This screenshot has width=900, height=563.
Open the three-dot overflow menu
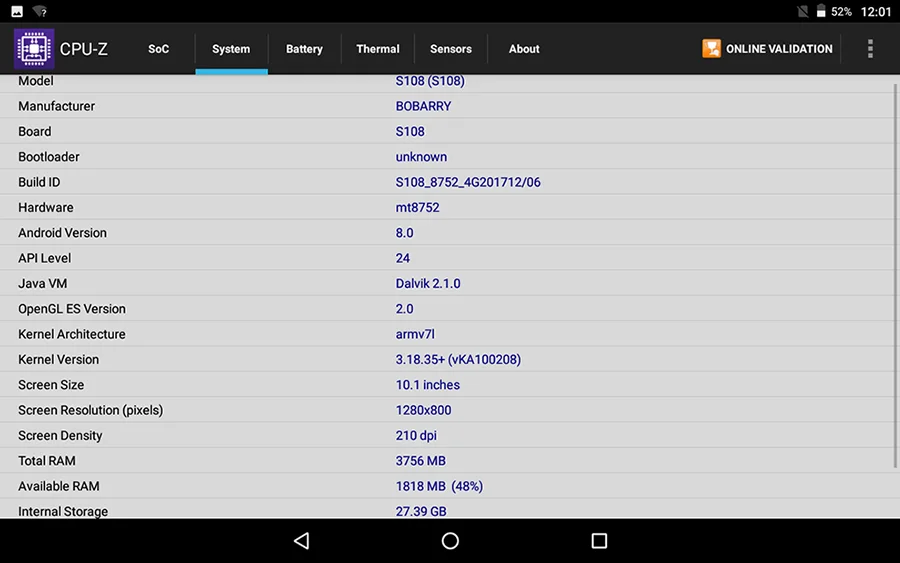870,49
